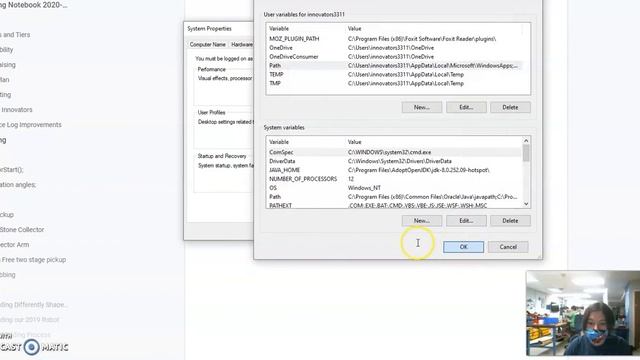Open 'ation angles:' outline entry
Viewport: 640px width, 360px height.
click(18, 185)
